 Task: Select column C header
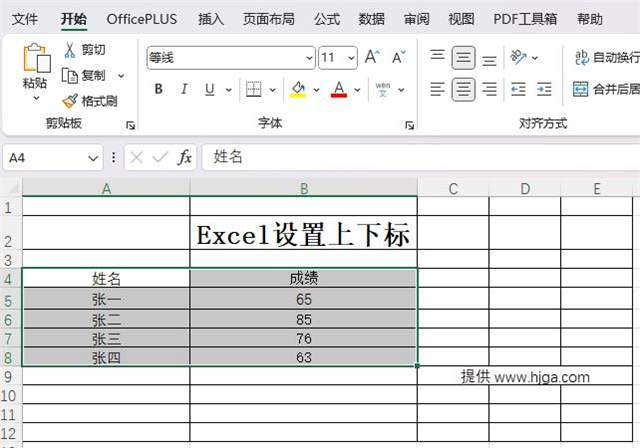(453, 189)
